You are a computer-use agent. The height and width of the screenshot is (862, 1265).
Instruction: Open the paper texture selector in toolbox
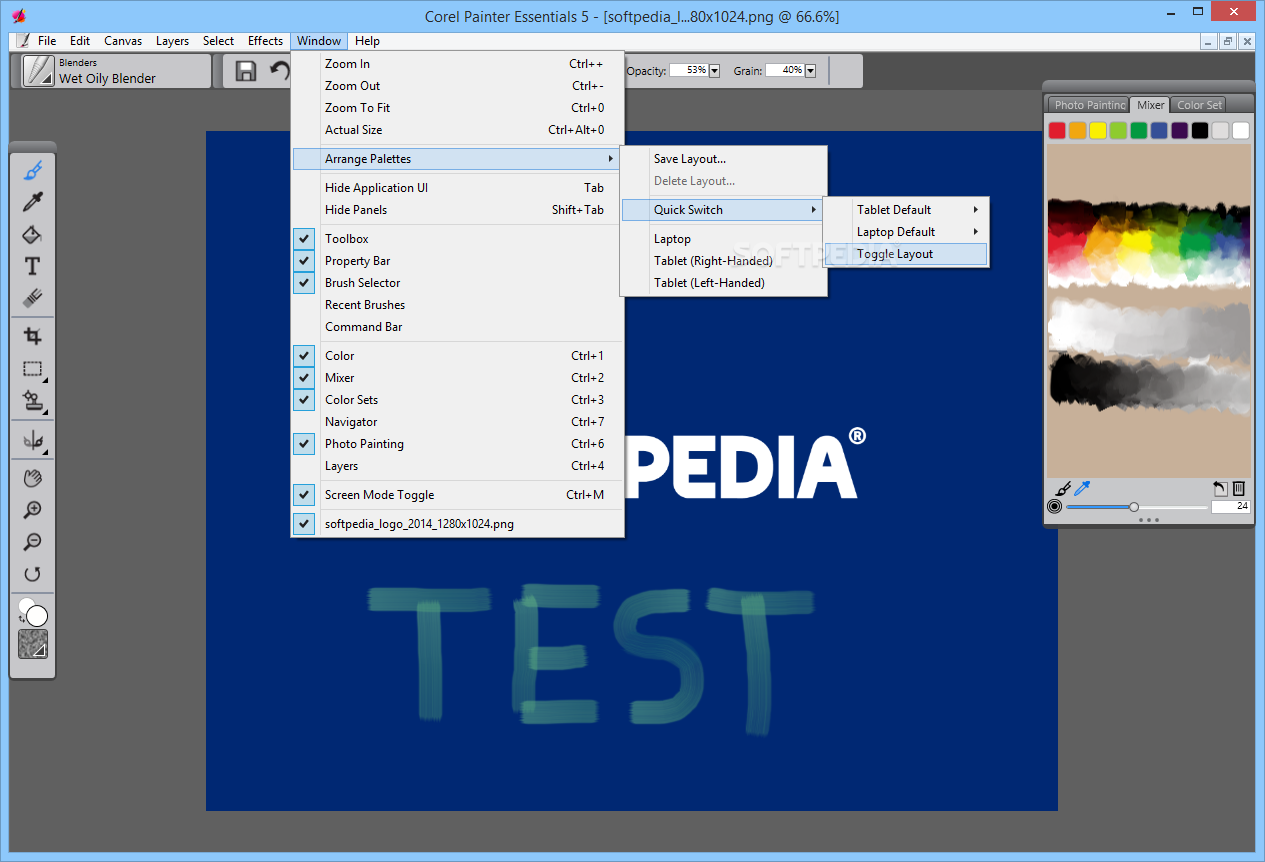(x=33, y=644)
